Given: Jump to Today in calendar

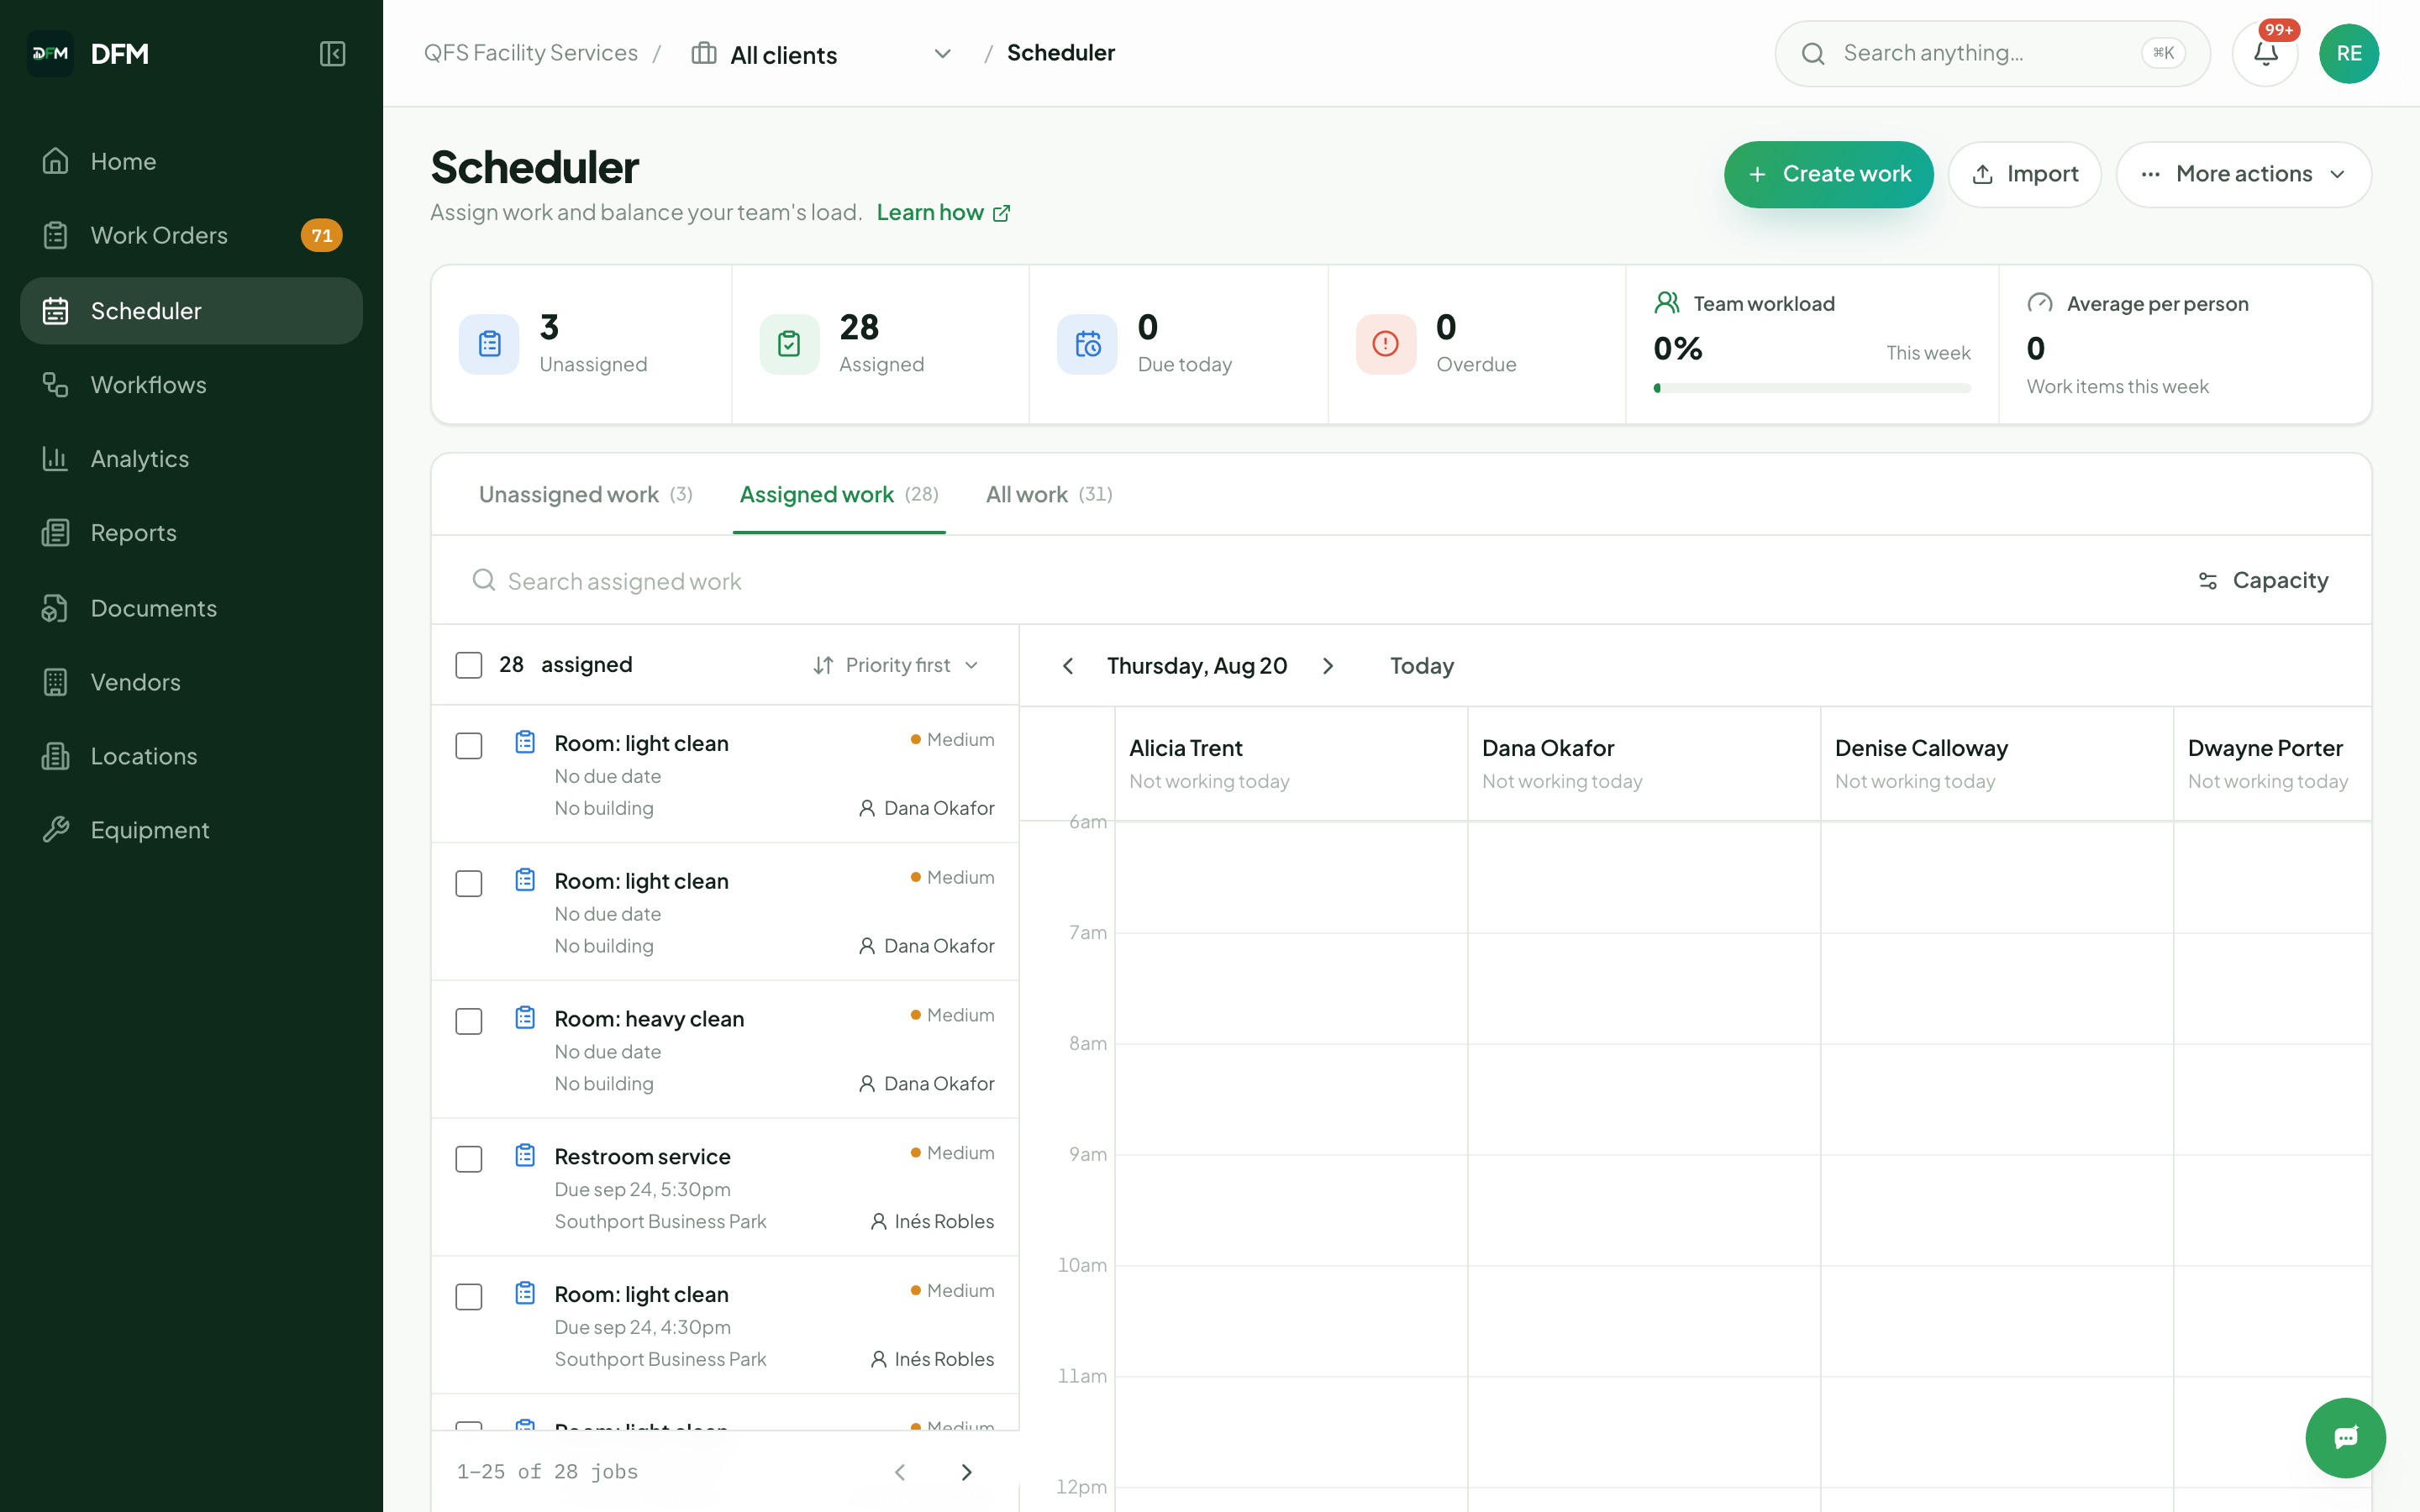Looking at the screenshot, I should point(1421,666).
